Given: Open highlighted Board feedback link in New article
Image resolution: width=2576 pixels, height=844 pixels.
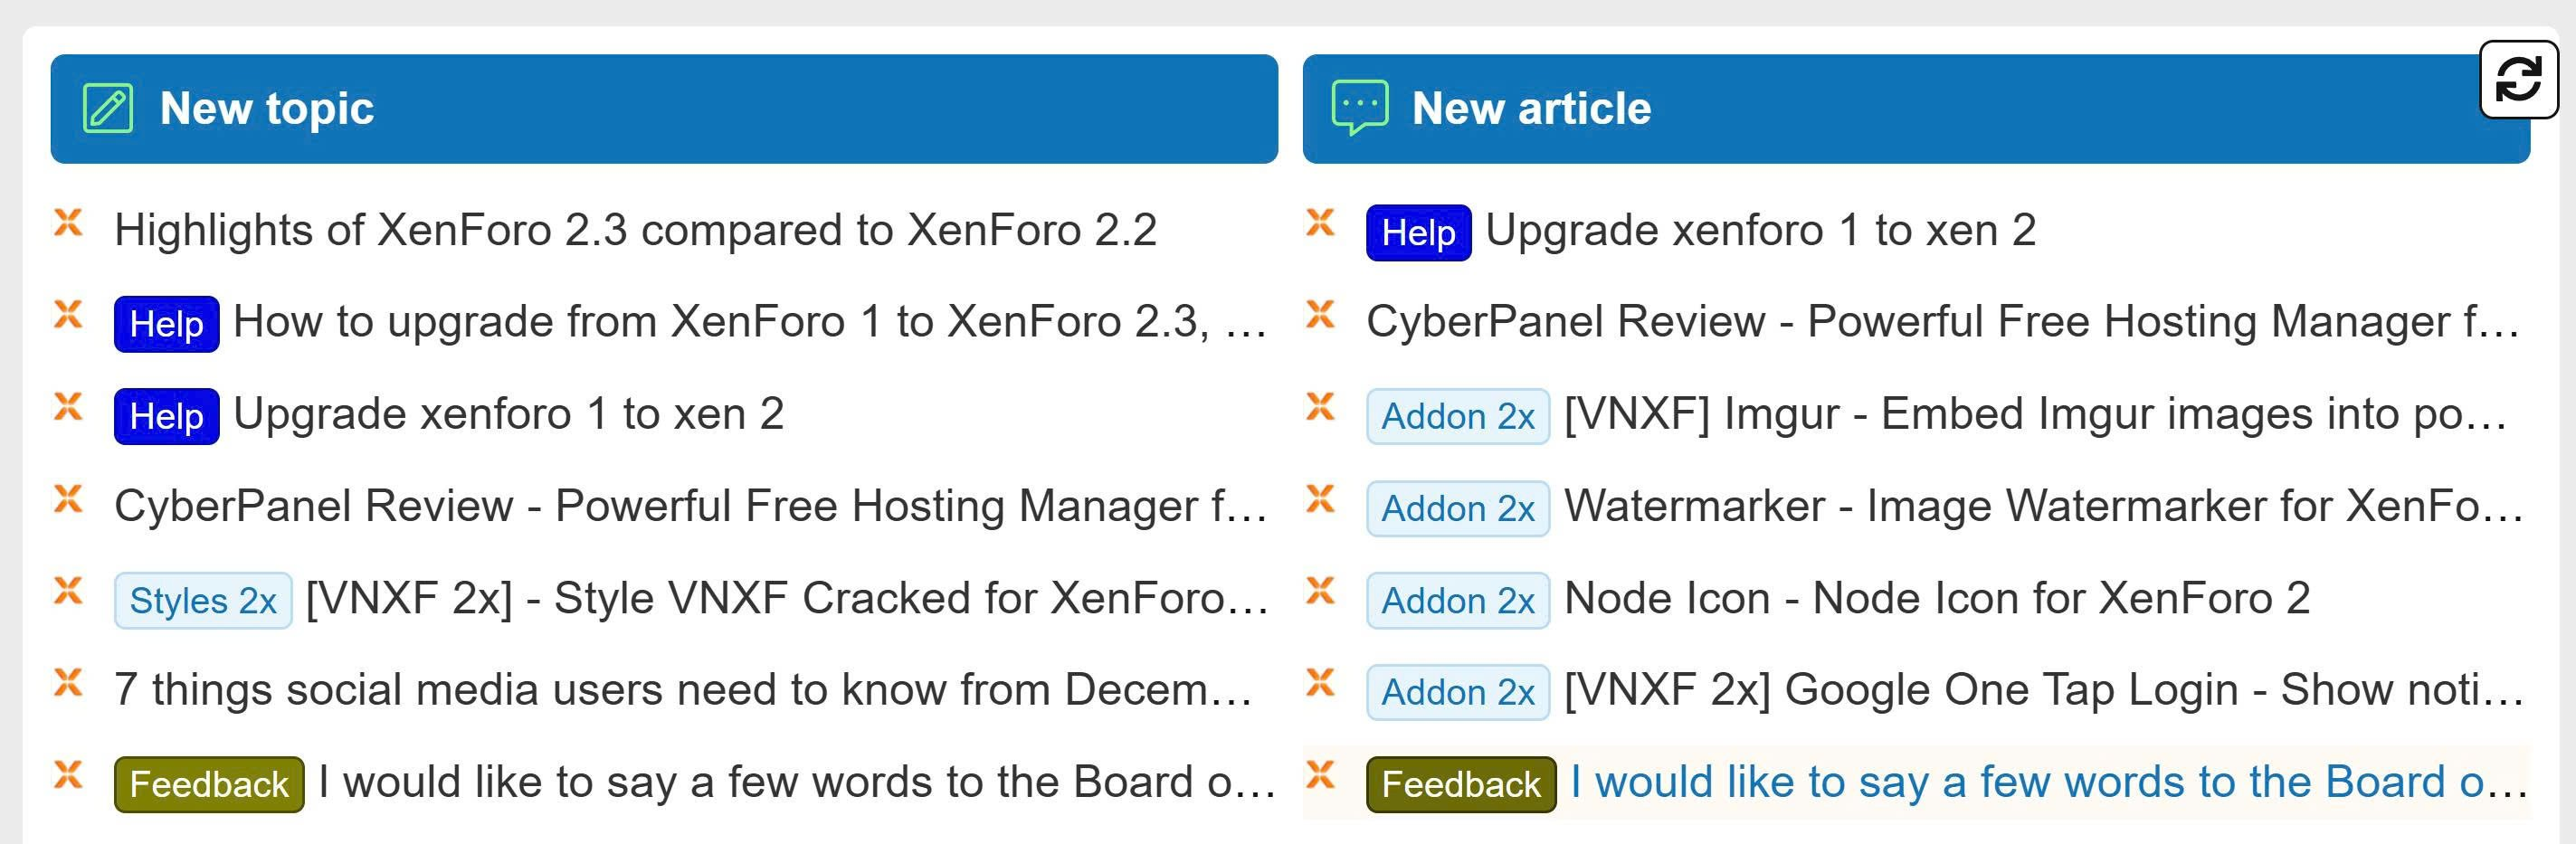Looking at the screenshot, I should pyautogui.click(x=2046, y=782).
